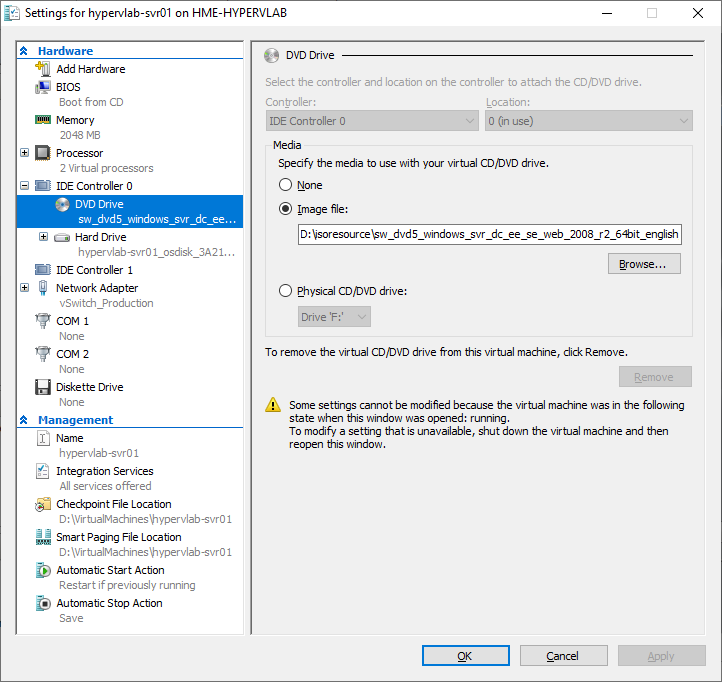Select the Image file radio button

pos(285,209)
